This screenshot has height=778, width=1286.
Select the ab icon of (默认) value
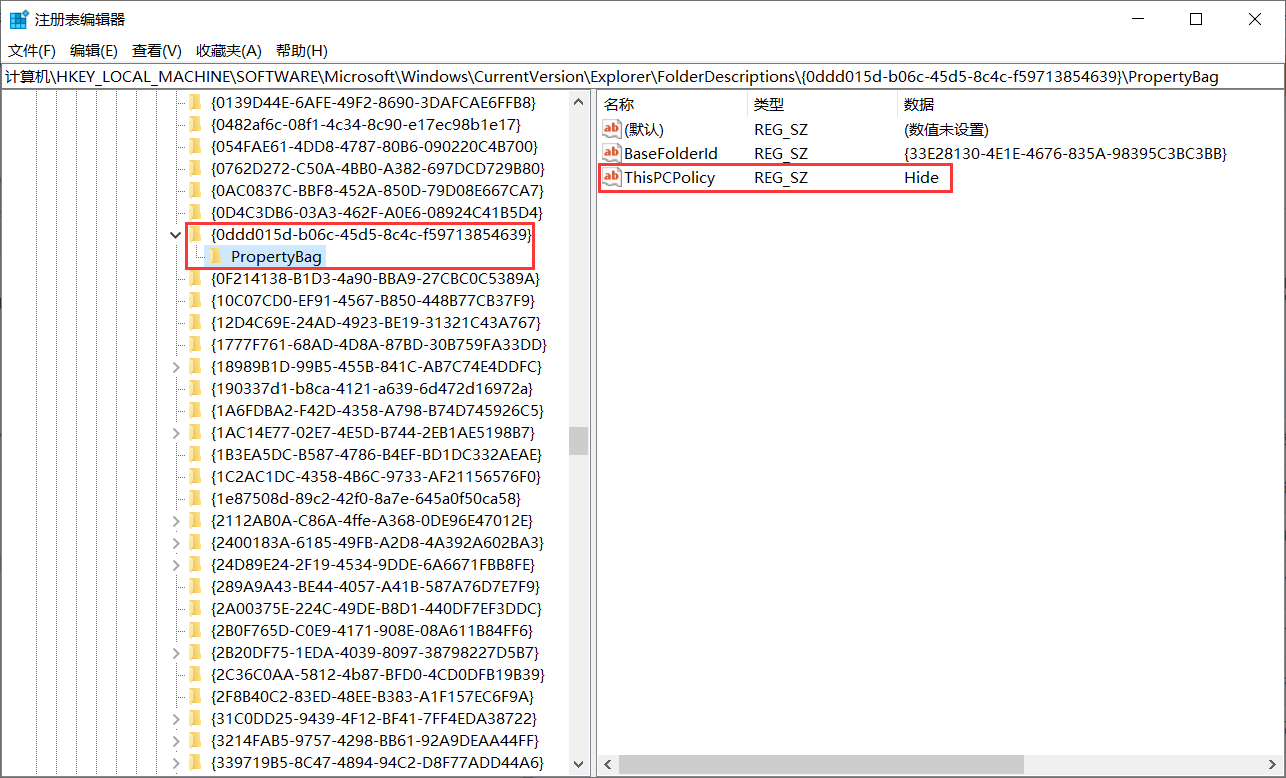(x=612, y=129)
